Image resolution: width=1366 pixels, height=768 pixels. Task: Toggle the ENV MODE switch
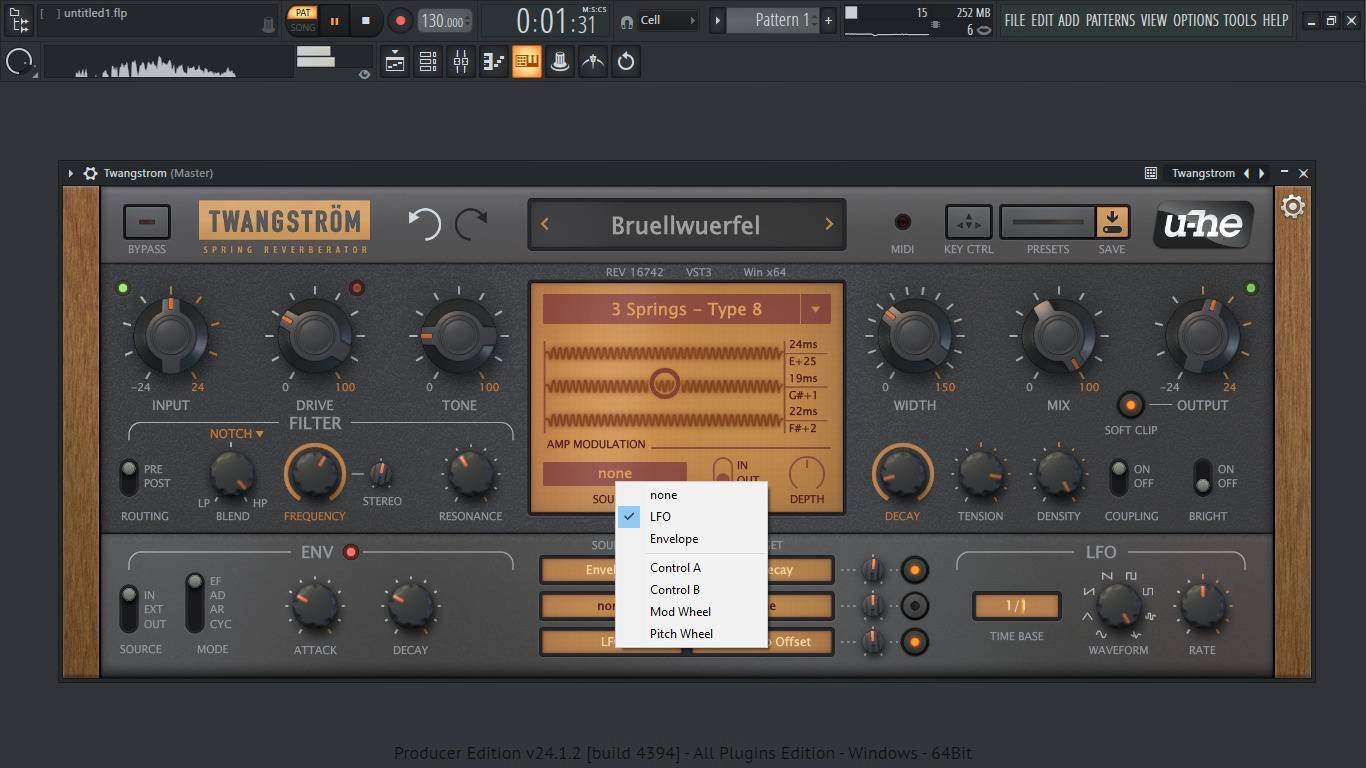[194, 602]
